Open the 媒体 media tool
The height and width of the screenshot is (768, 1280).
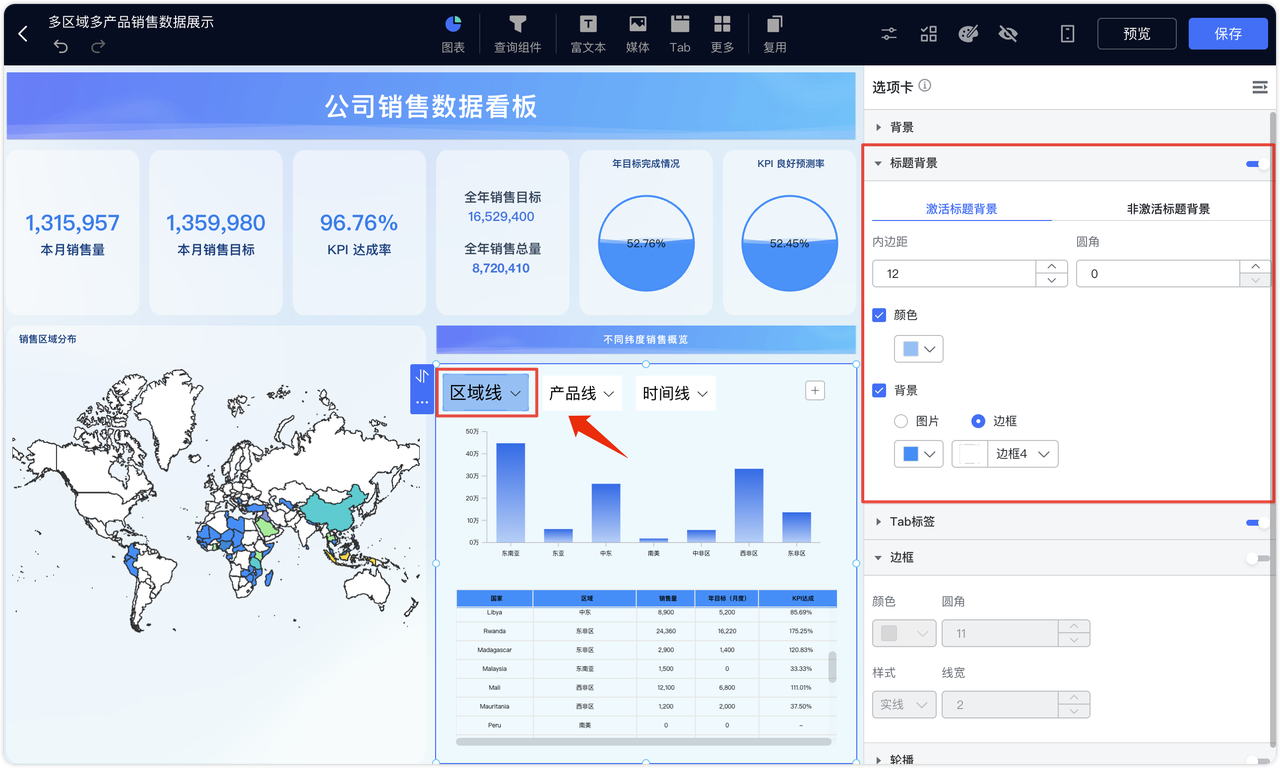coord(637,34)
